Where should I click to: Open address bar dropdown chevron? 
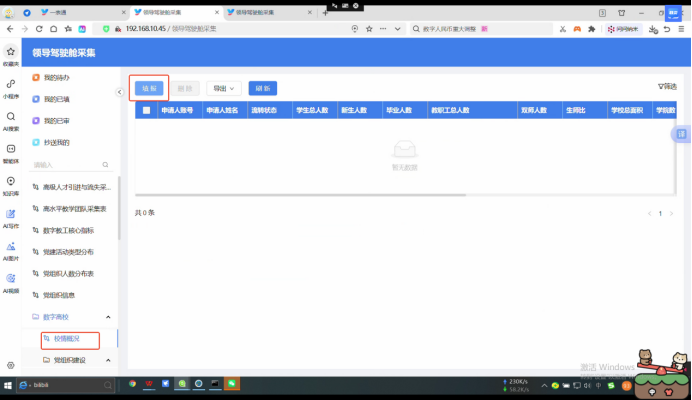click(398, 29)
